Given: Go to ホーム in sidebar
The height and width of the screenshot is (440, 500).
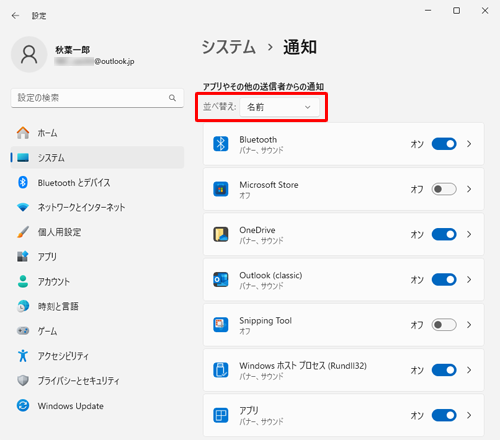Looking at the screenshot, I should [97, 133].
